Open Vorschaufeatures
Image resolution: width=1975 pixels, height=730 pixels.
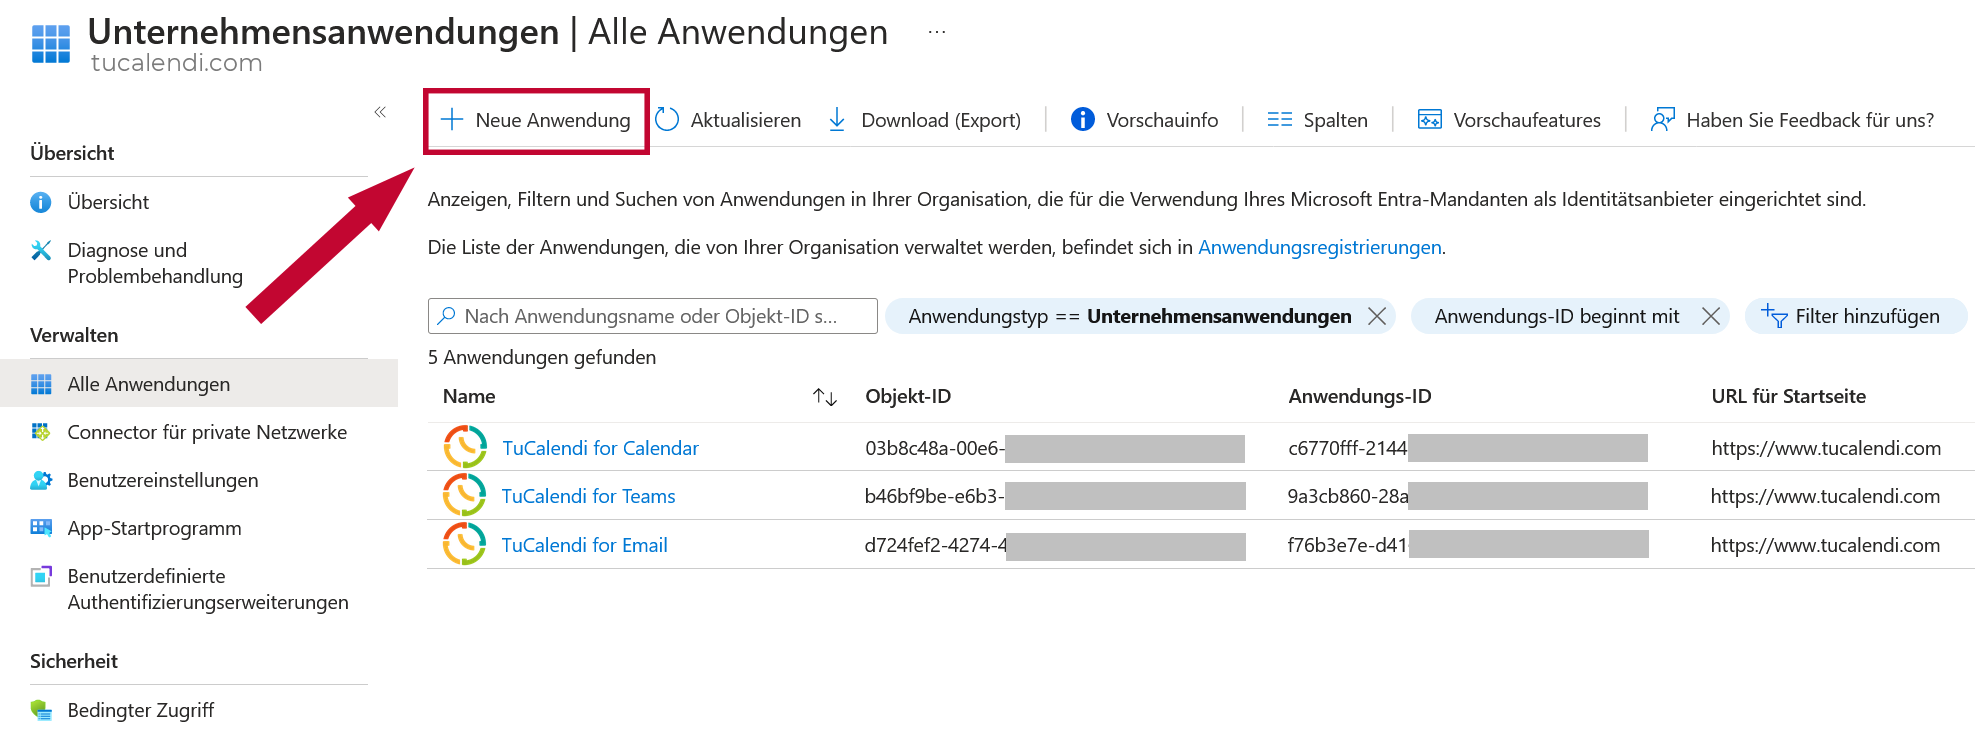click(1509, 120)
